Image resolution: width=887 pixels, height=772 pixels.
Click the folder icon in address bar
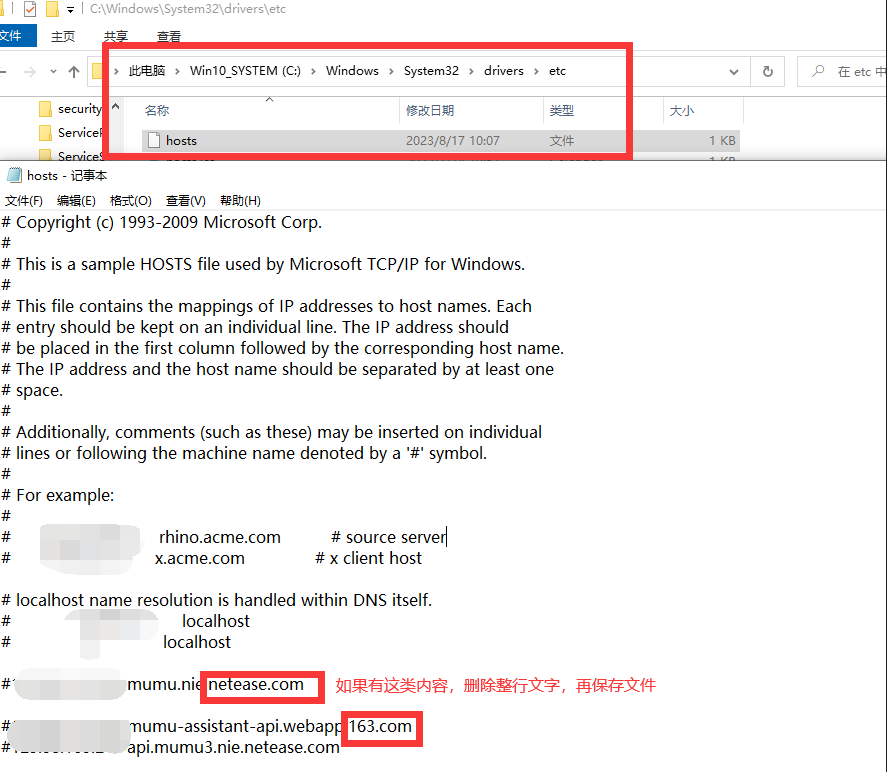coord(97,71)
